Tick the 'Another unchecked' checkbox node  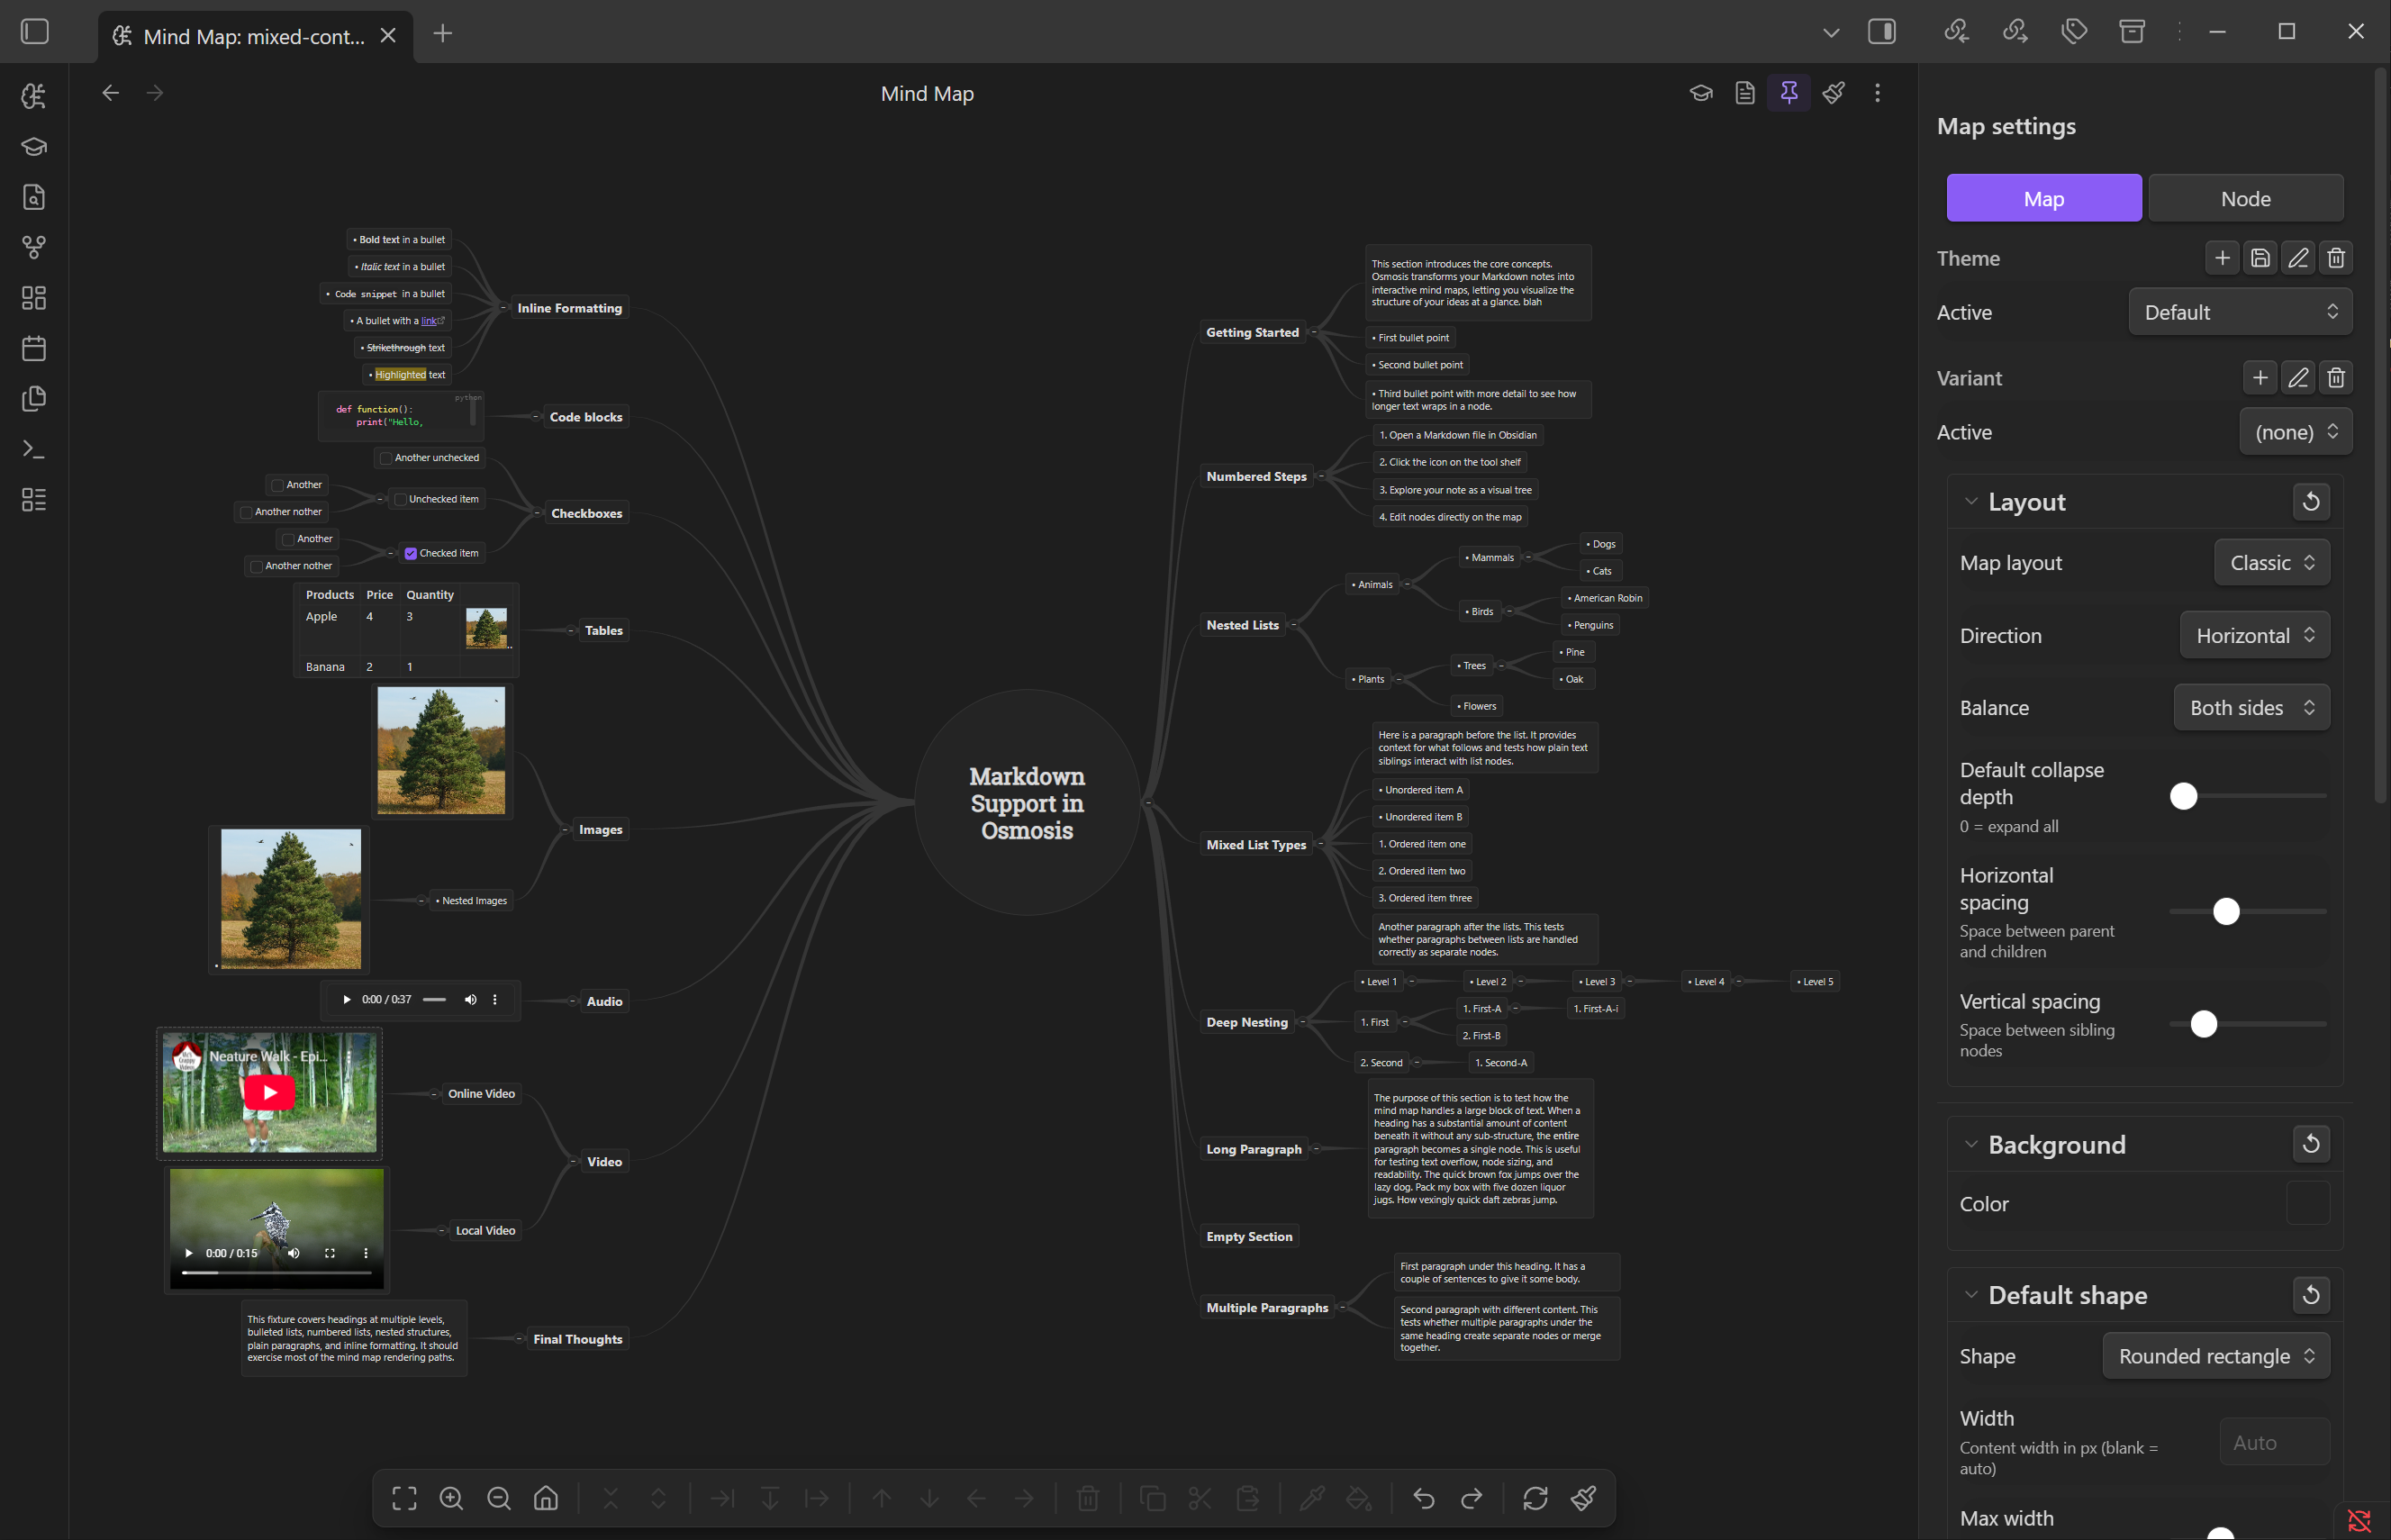[385, 457]
